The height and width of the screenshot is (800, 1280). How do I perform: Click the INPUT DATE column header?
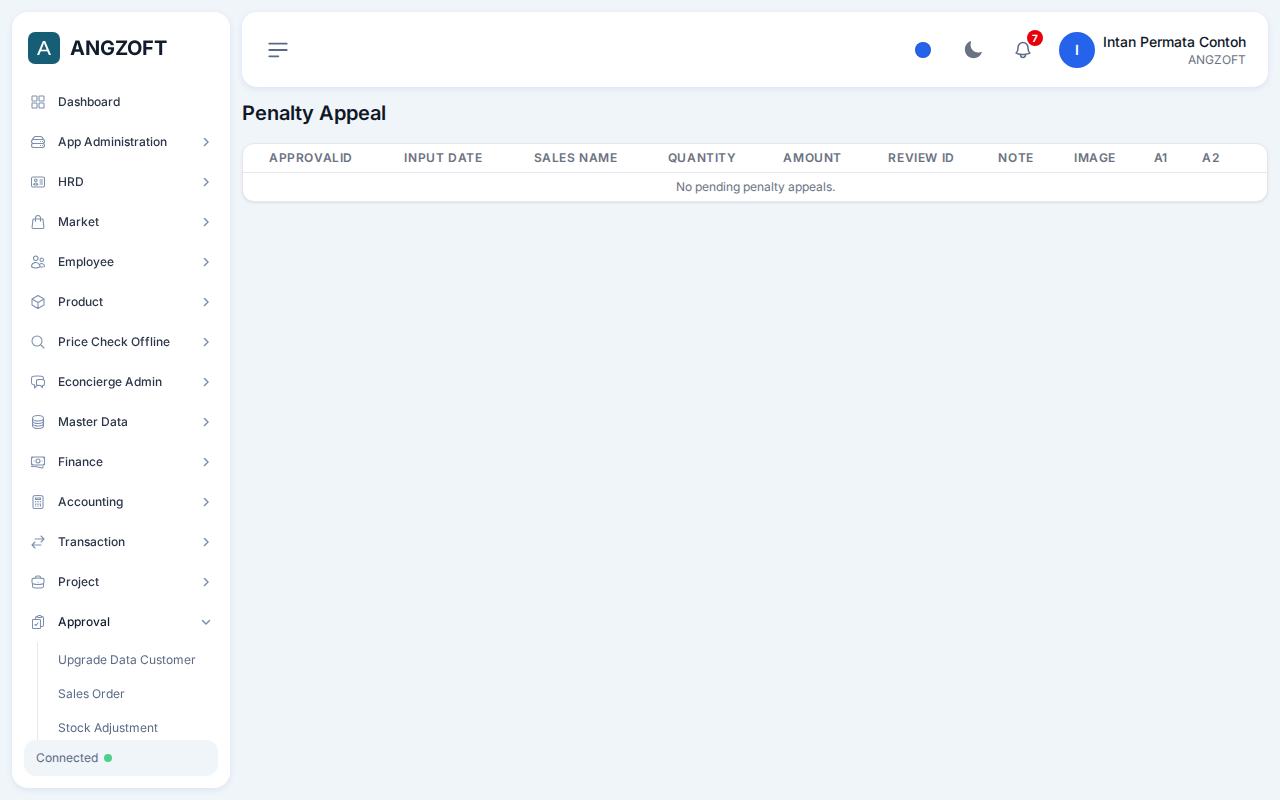click(x=443, y=158)
